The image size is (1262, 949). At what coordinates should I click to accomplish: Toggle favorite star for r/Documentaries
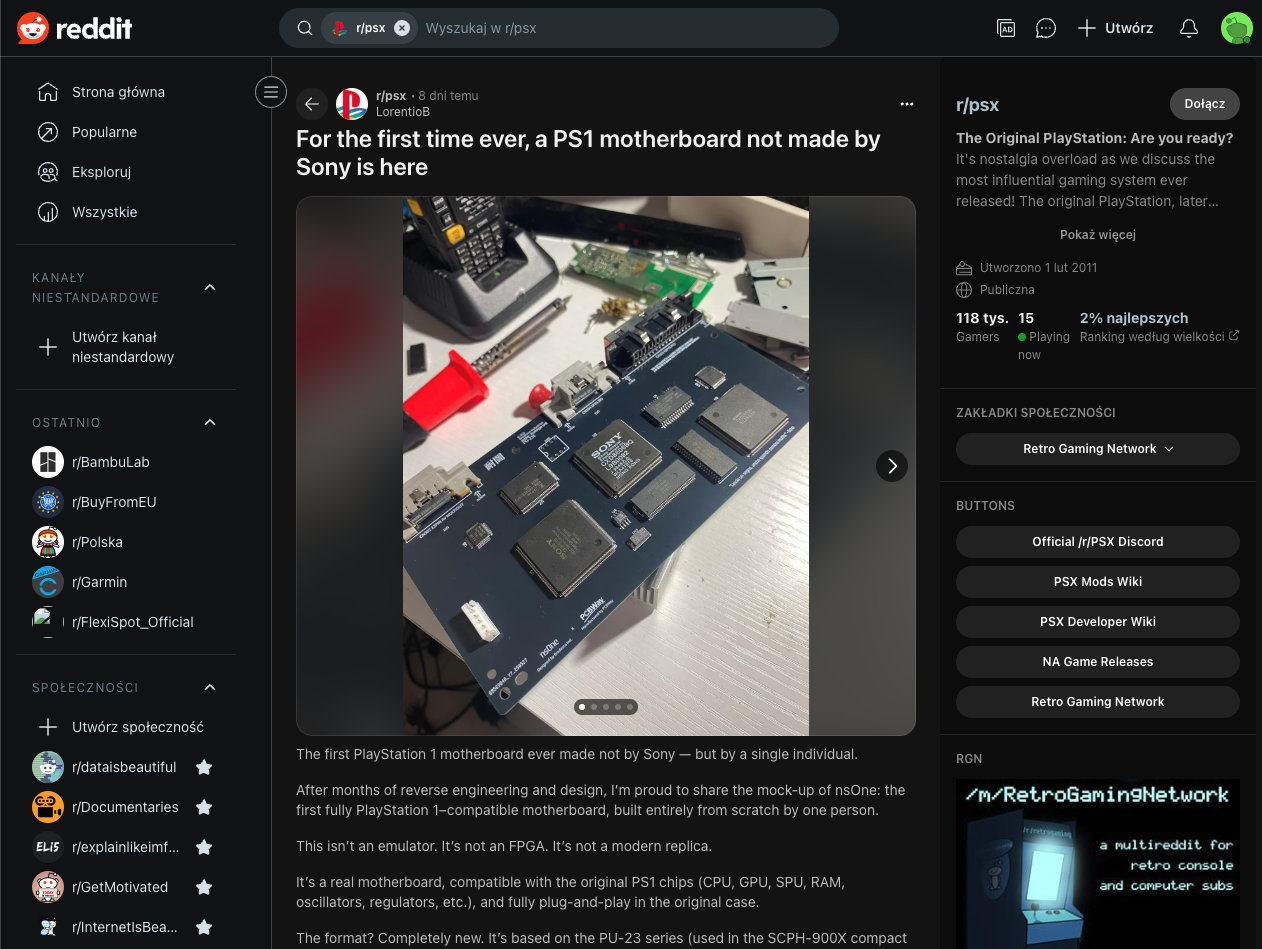click(204, 807)
